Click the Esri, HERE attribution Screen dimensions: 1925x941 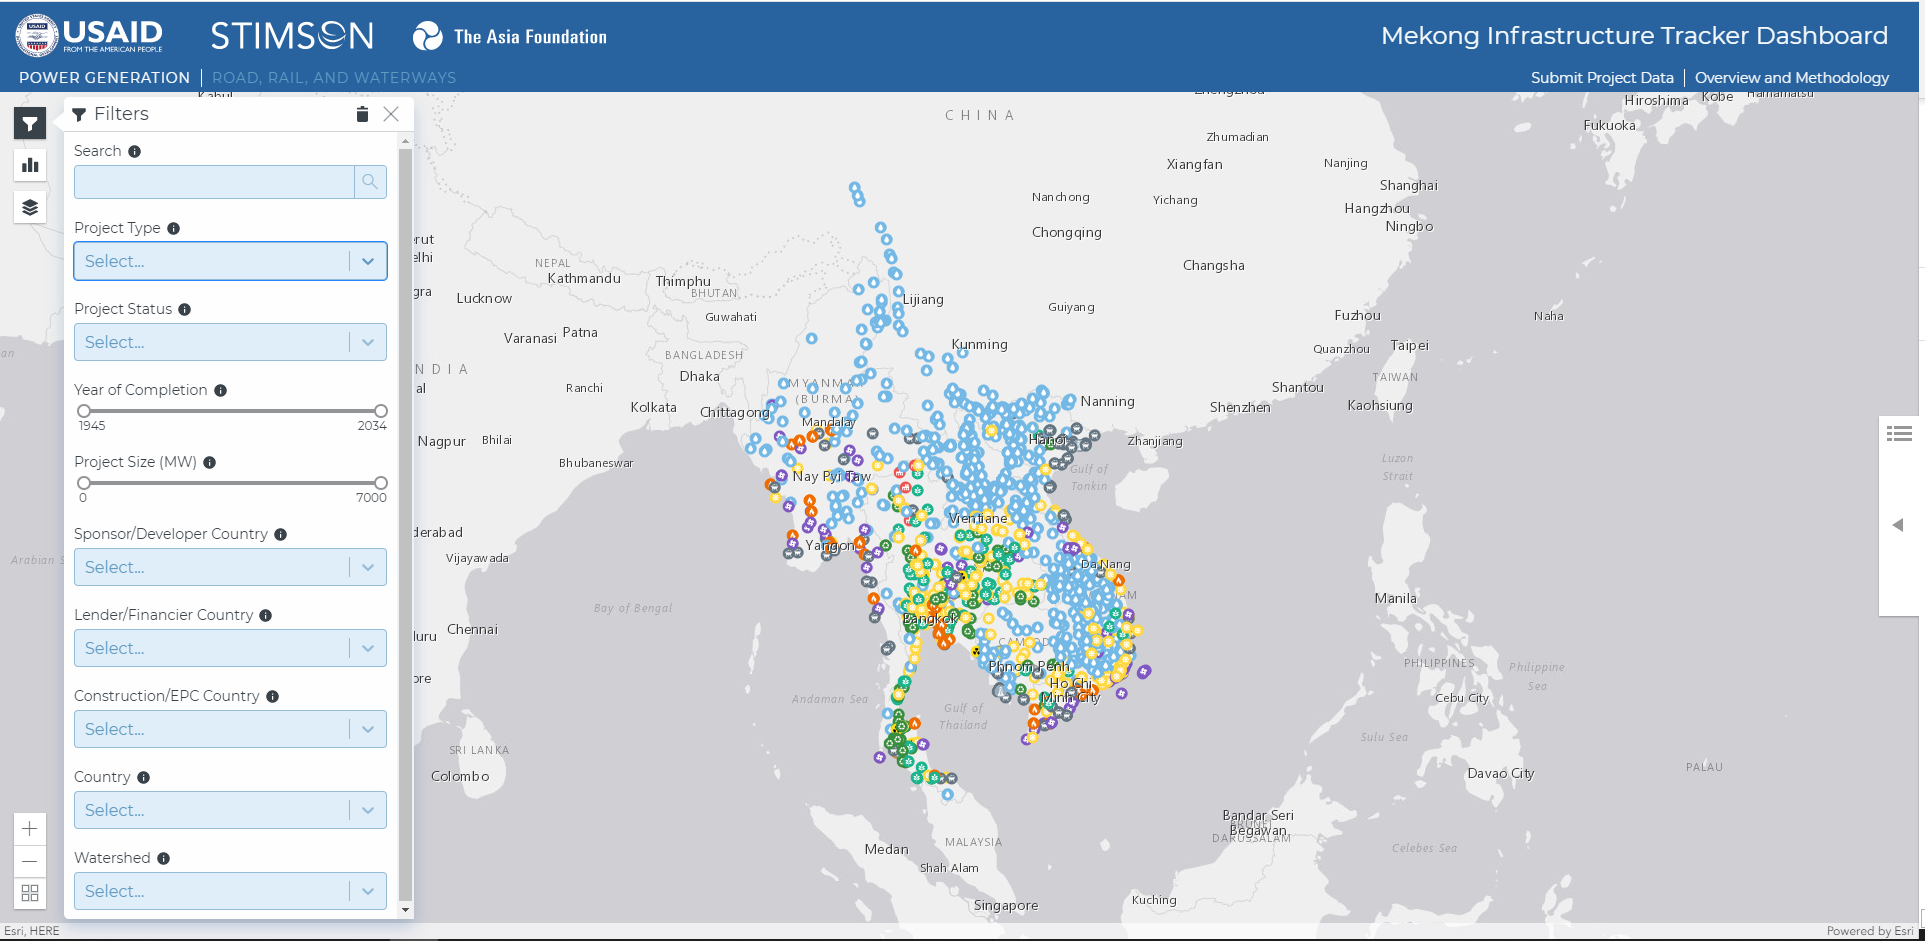[x=32, y=931]
